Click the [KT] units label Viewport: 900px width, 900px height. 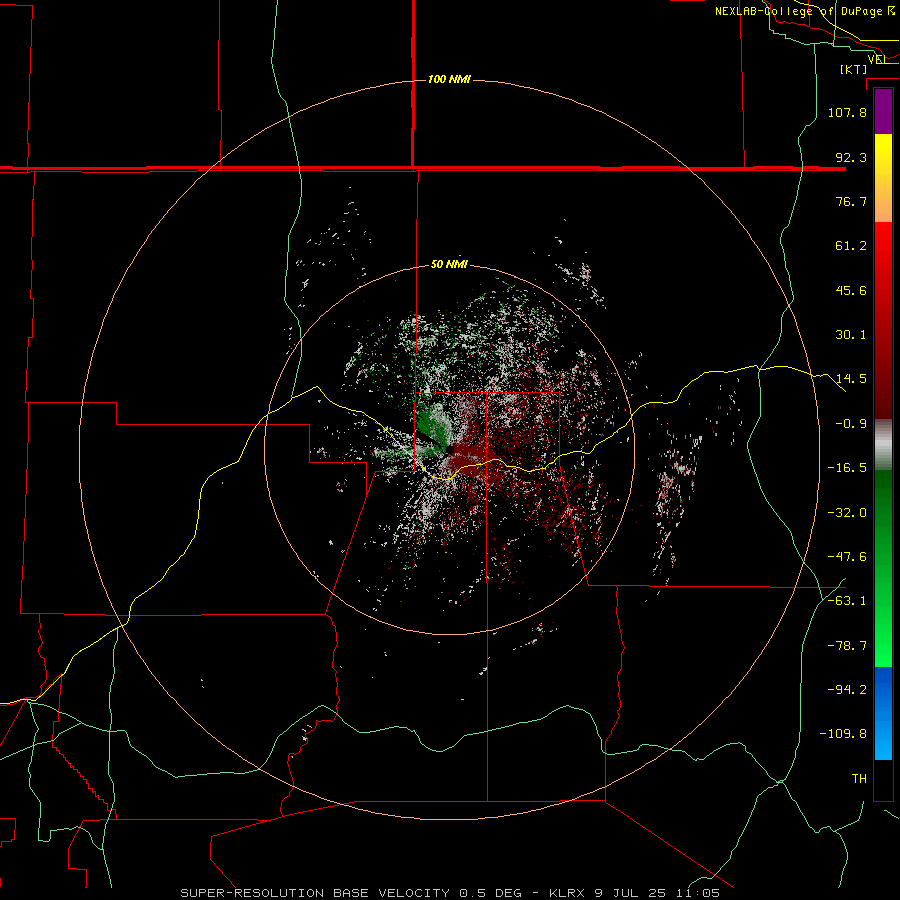coord(854,69)
